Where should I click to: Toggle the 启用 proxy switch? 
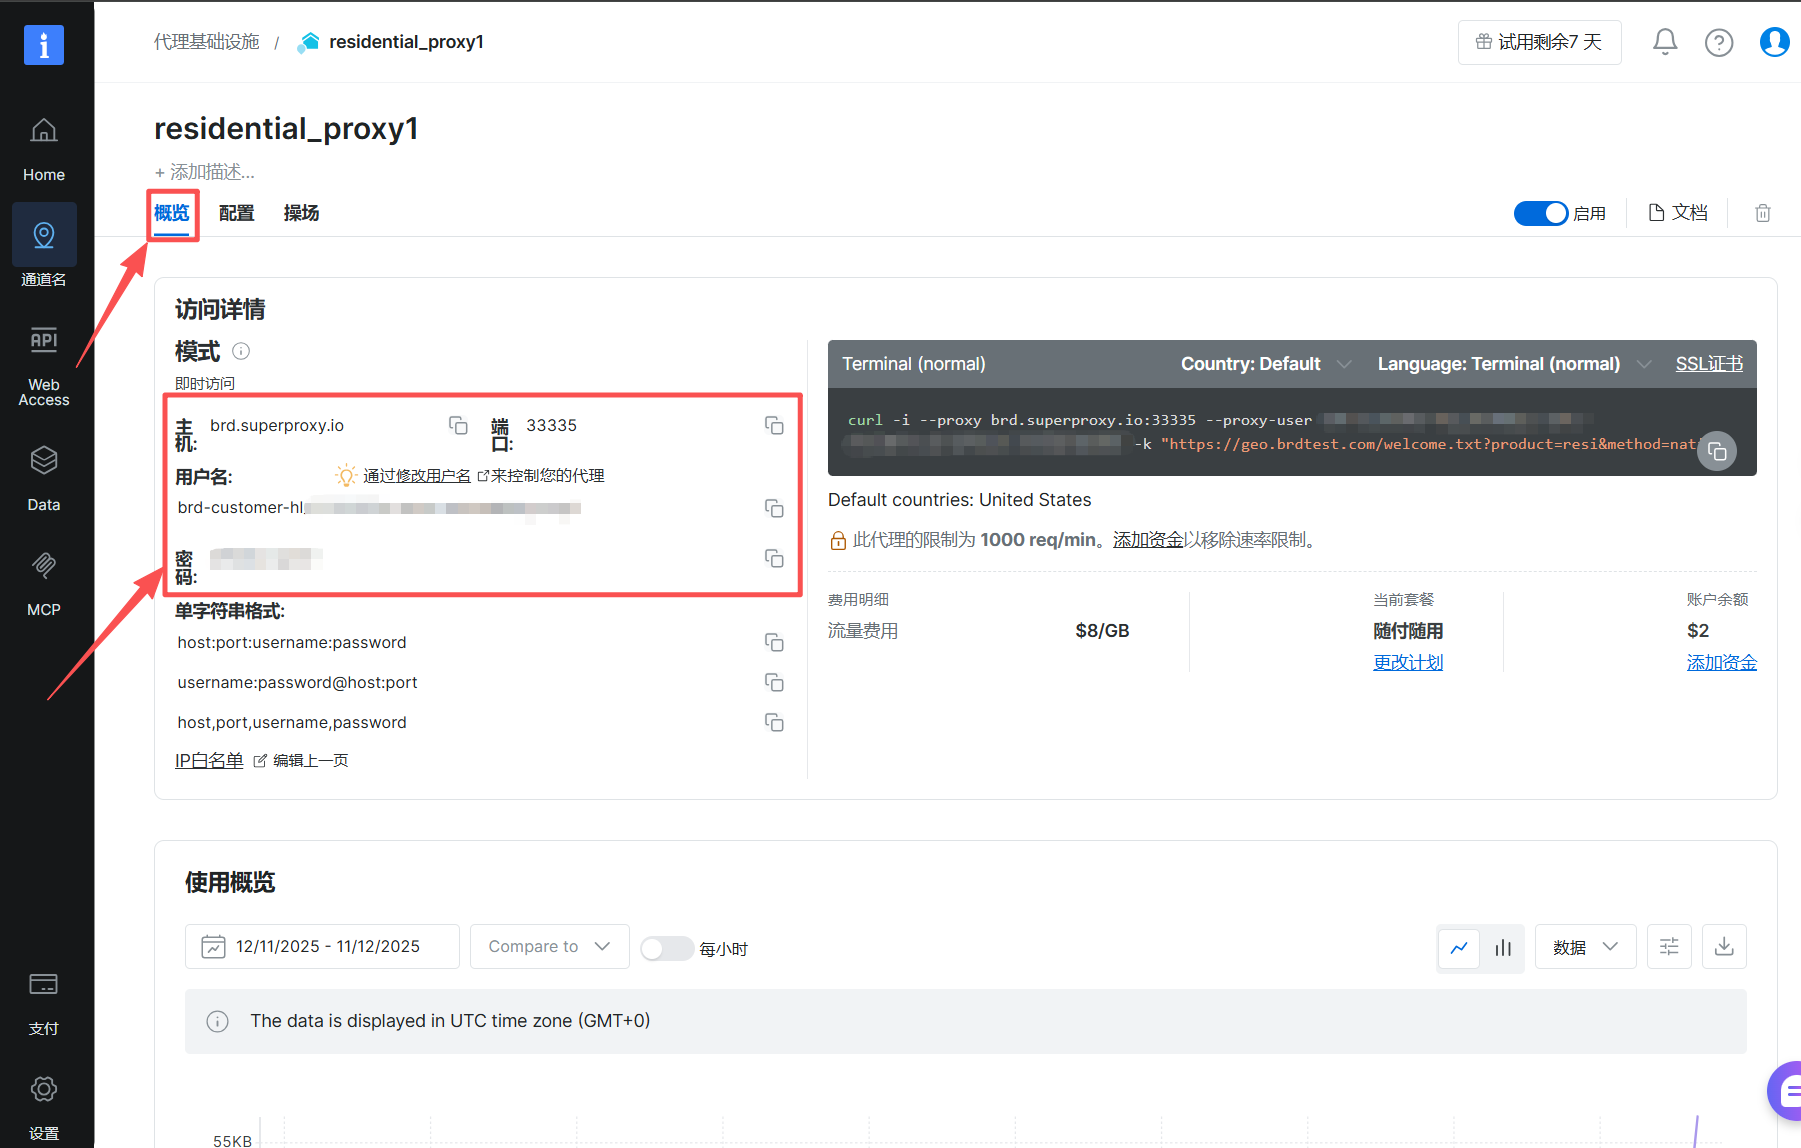tap(1540, 213)
